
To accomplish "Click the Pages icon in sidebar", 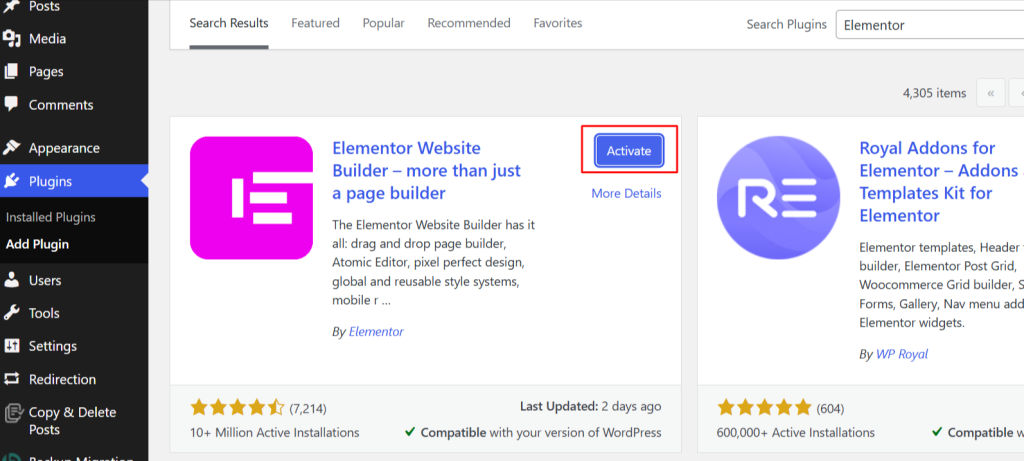I will click(x=11, y=71).
